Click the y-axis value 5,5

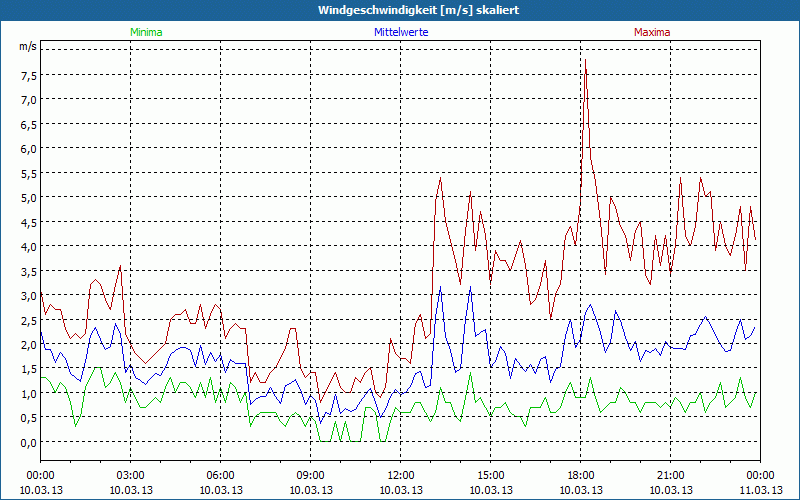coord(29,173)
